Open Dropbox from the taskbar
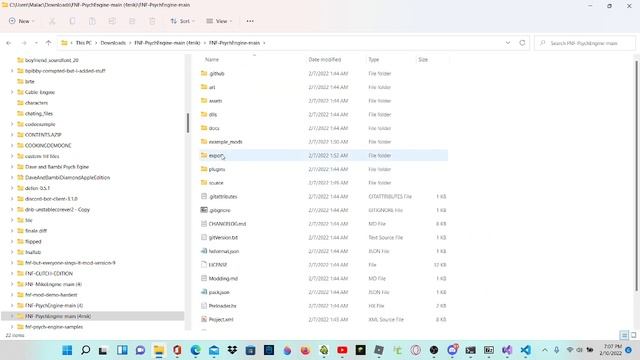The width and height of the screenshot is (640, 360). [232, 350]
